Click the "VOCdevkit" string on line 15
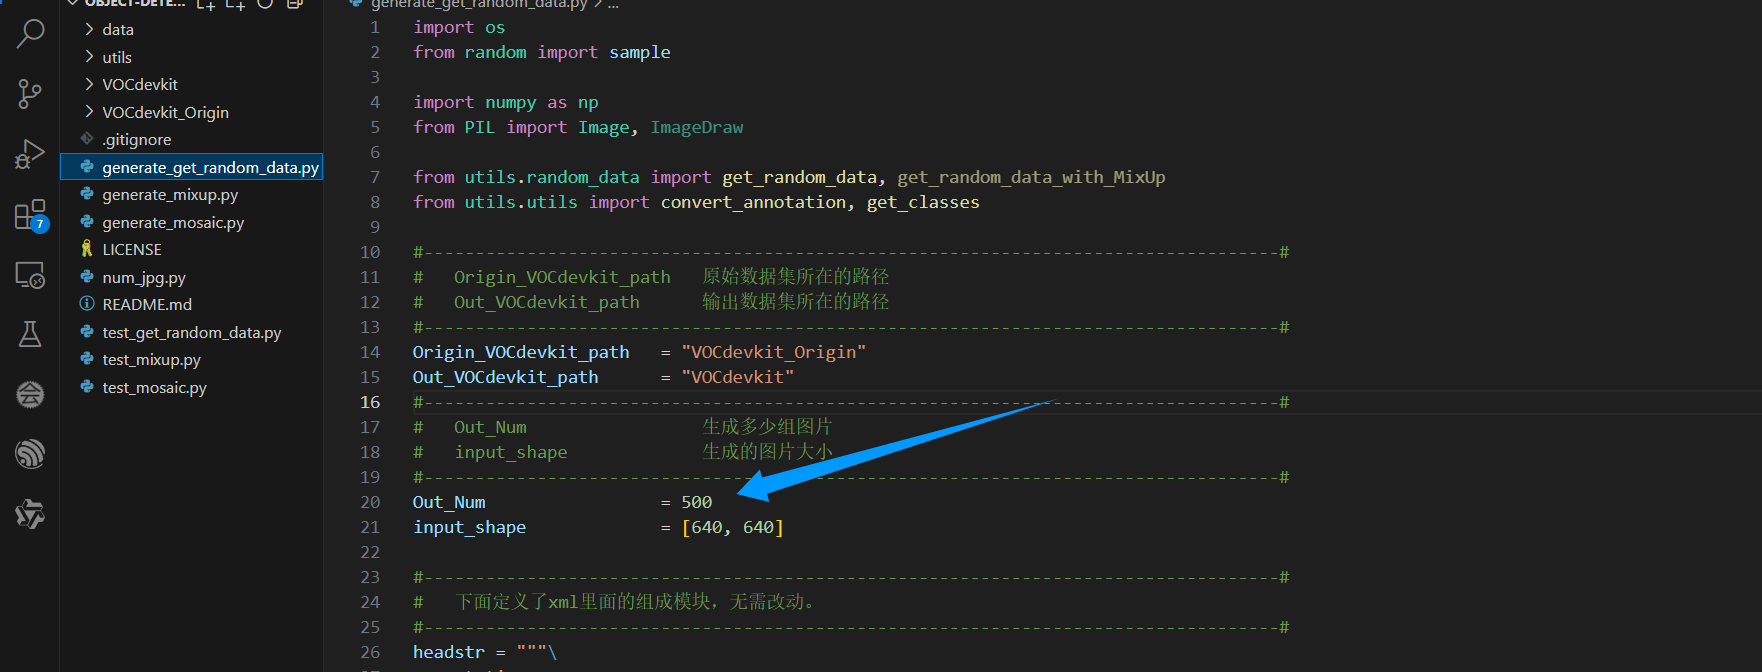The height and width of the screenshot is (672, 1762). click(x=738, y=377)
